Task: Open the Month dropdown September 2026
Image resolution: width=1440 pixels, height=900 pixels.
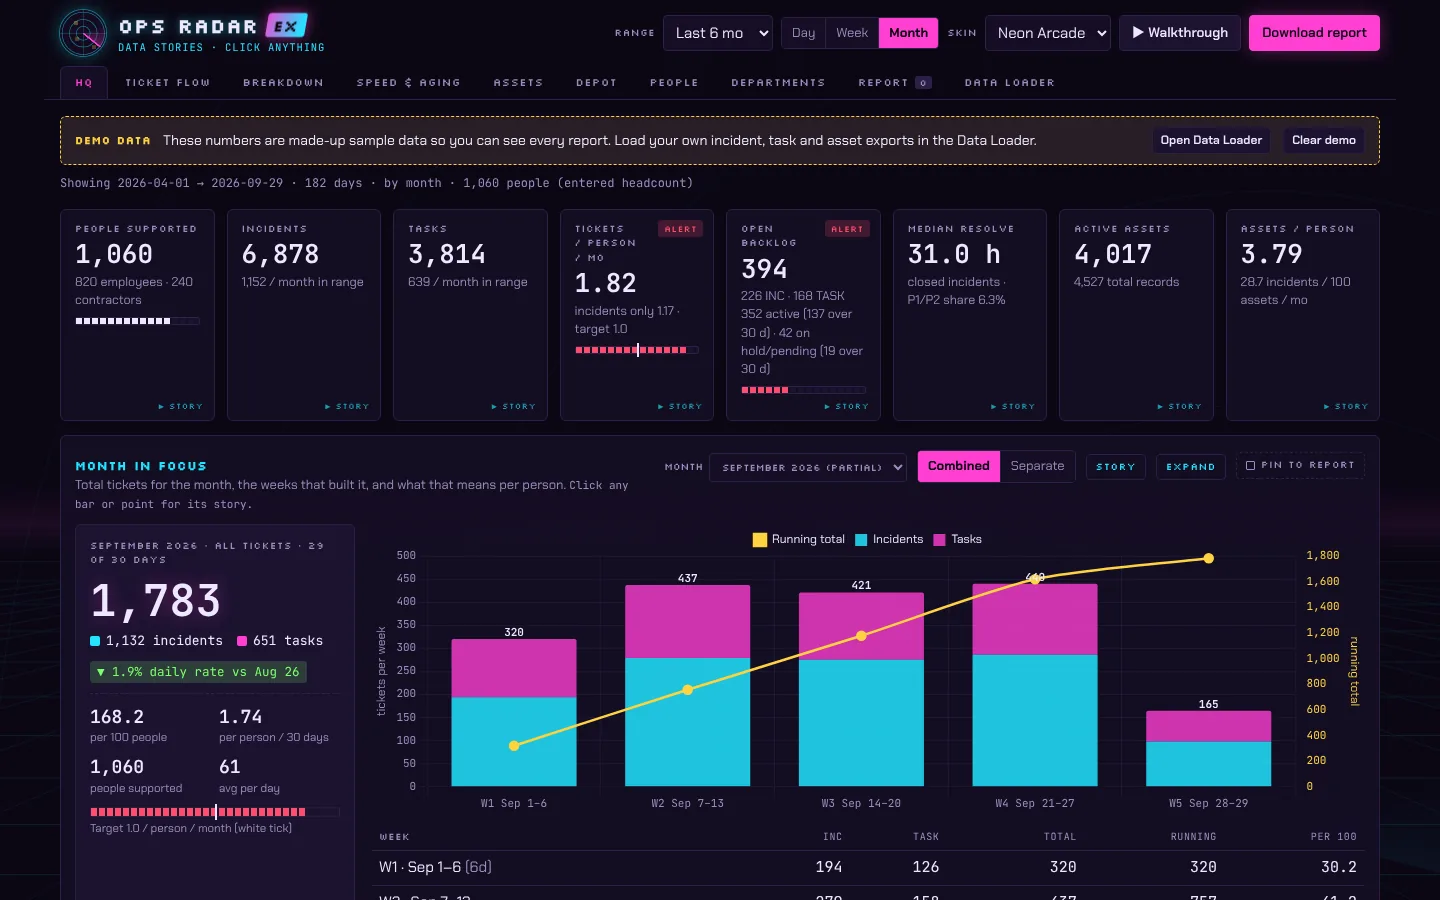Action: click(x=808, y=467)
